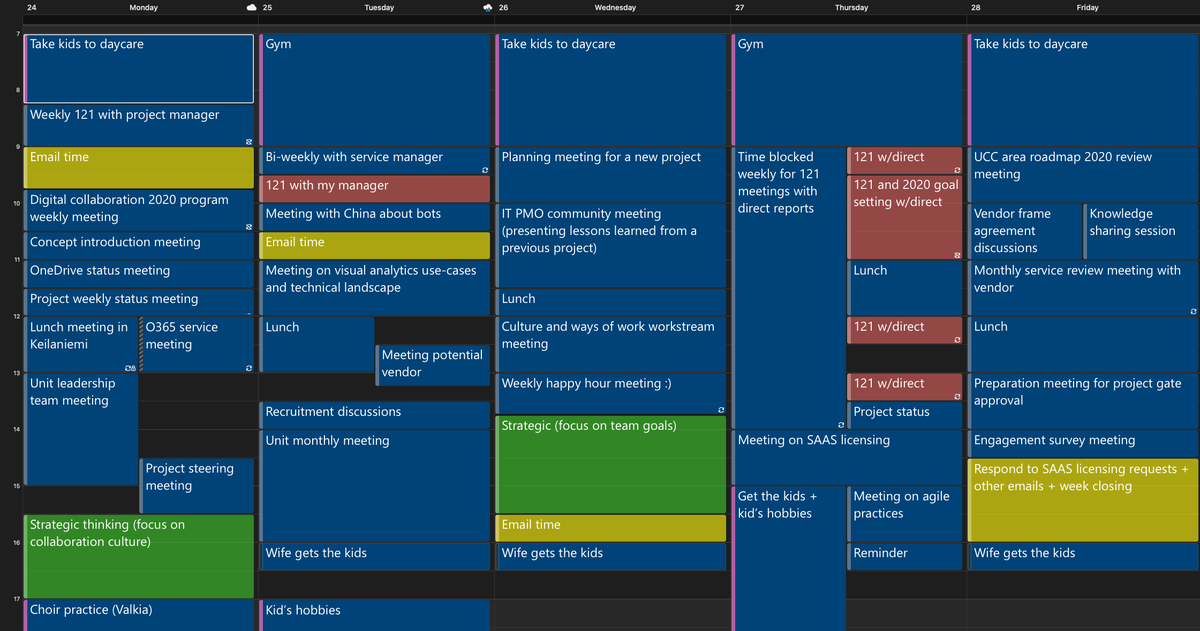
Task: Open Kid's hobbies event on Tuesday
Action: point(375,615)
